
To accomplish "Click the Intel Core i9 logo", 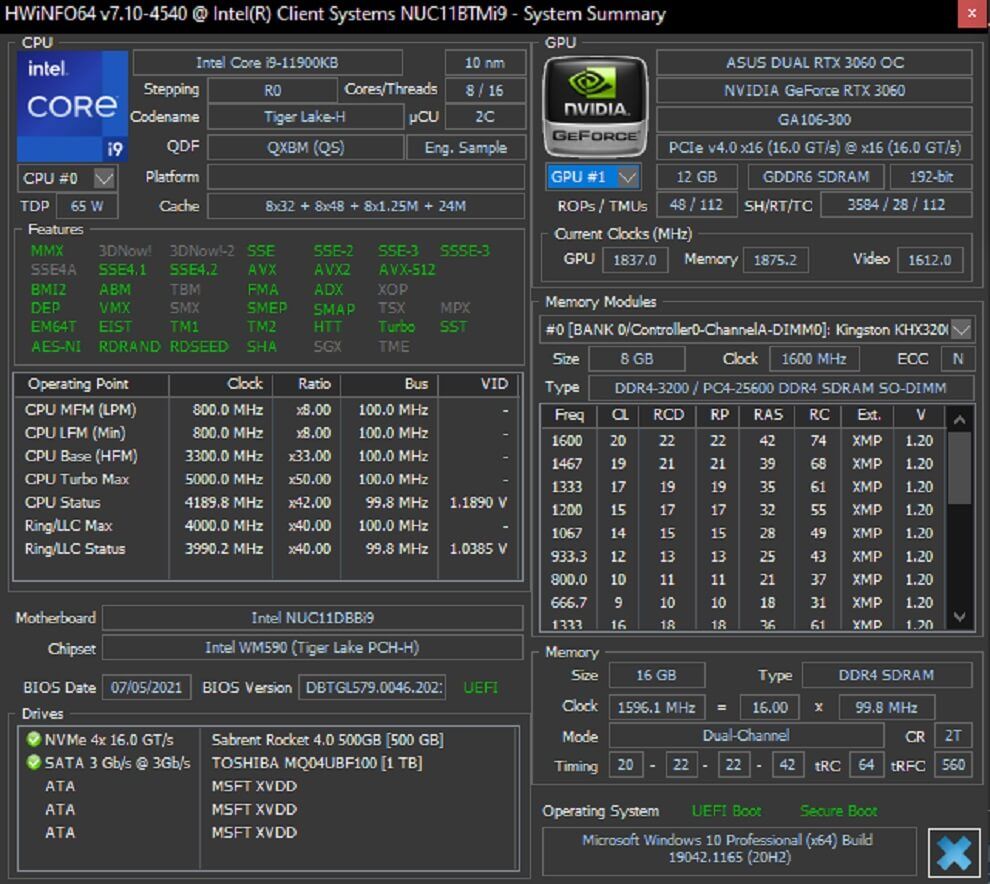I will (73, 106).
